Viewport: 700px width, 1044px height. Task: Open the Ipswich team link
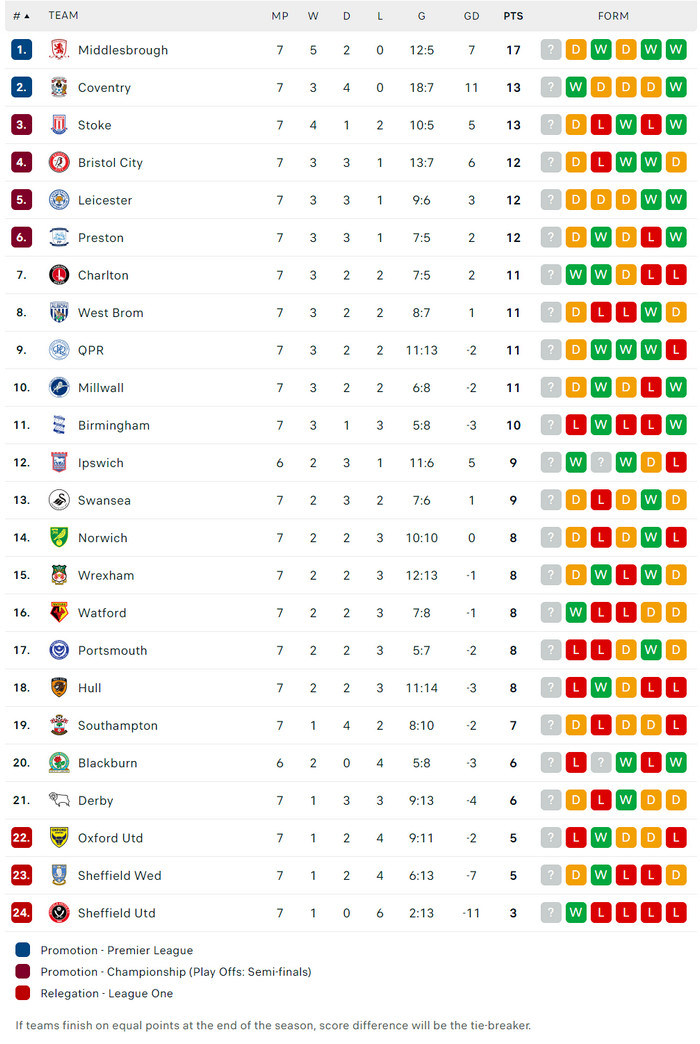point(101,463)
